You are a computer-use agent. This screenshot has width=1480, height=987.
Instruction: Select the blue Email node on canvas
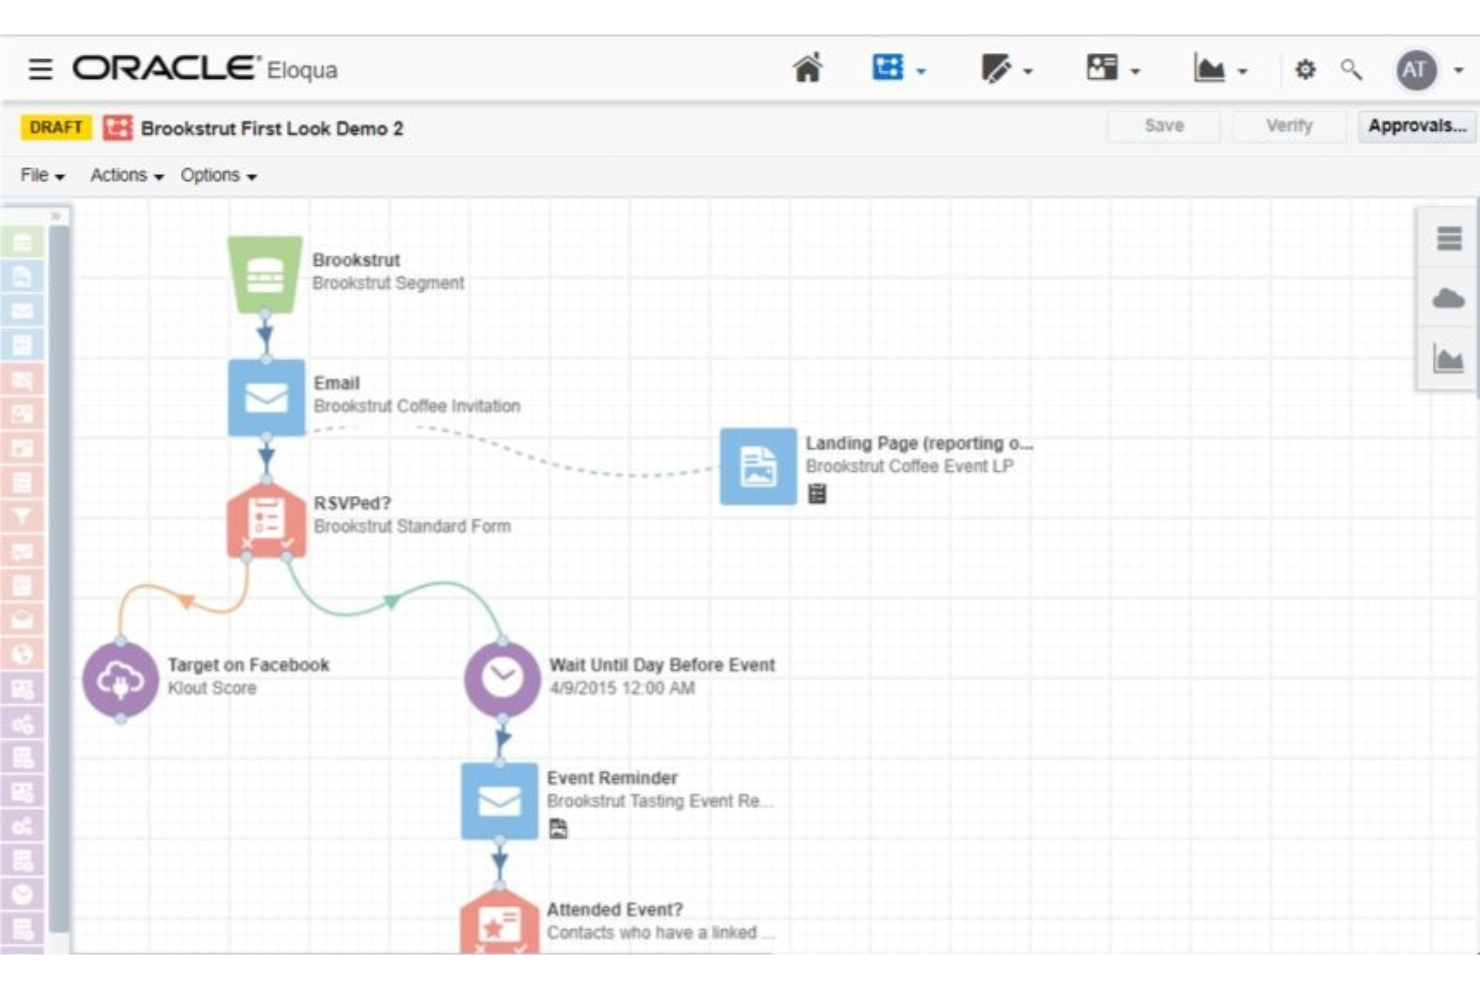[x=266, y=397]
